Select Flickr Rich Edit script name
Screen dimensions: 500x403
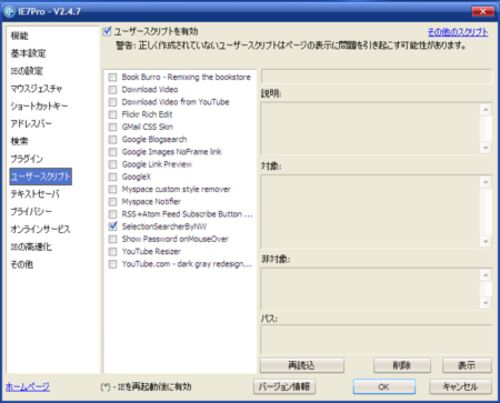click(x=147, y=115)
